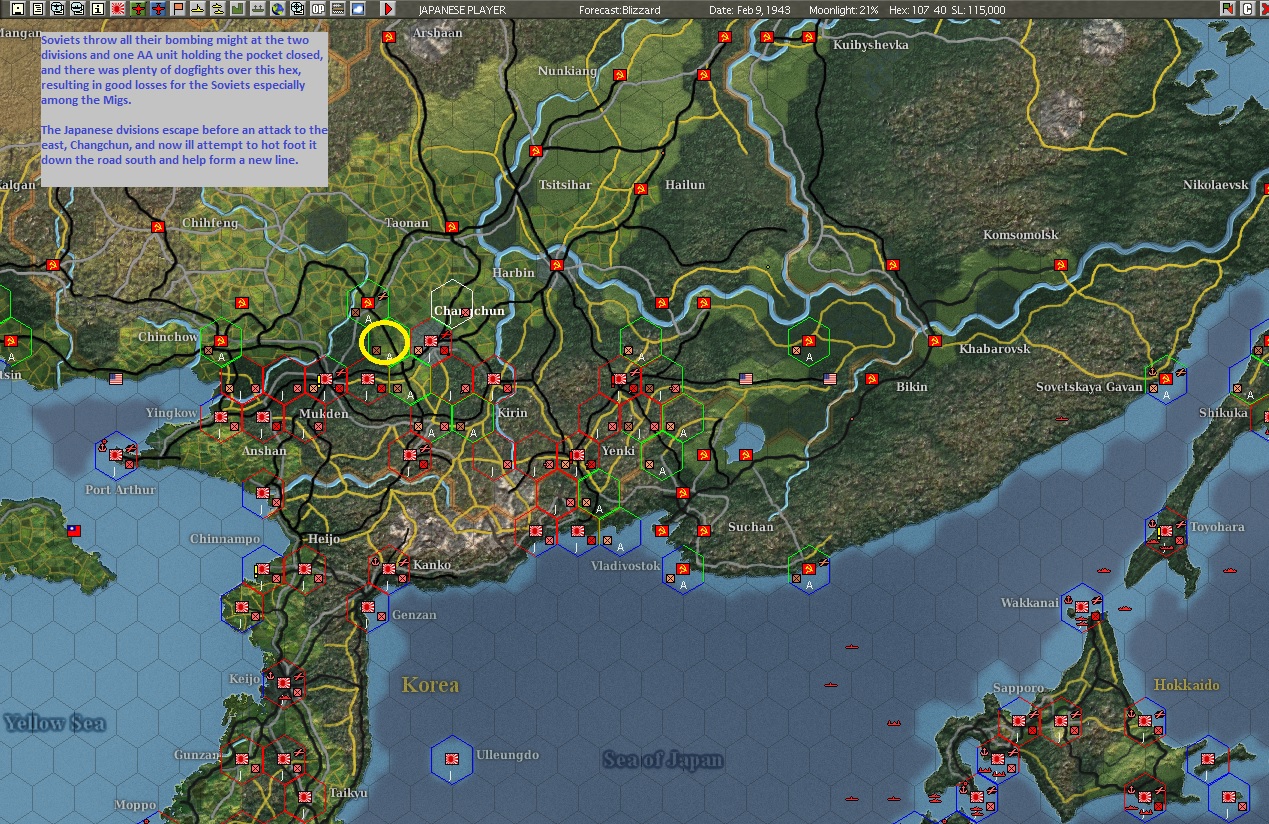Click the 'Korea' region label

pos(430,685)
